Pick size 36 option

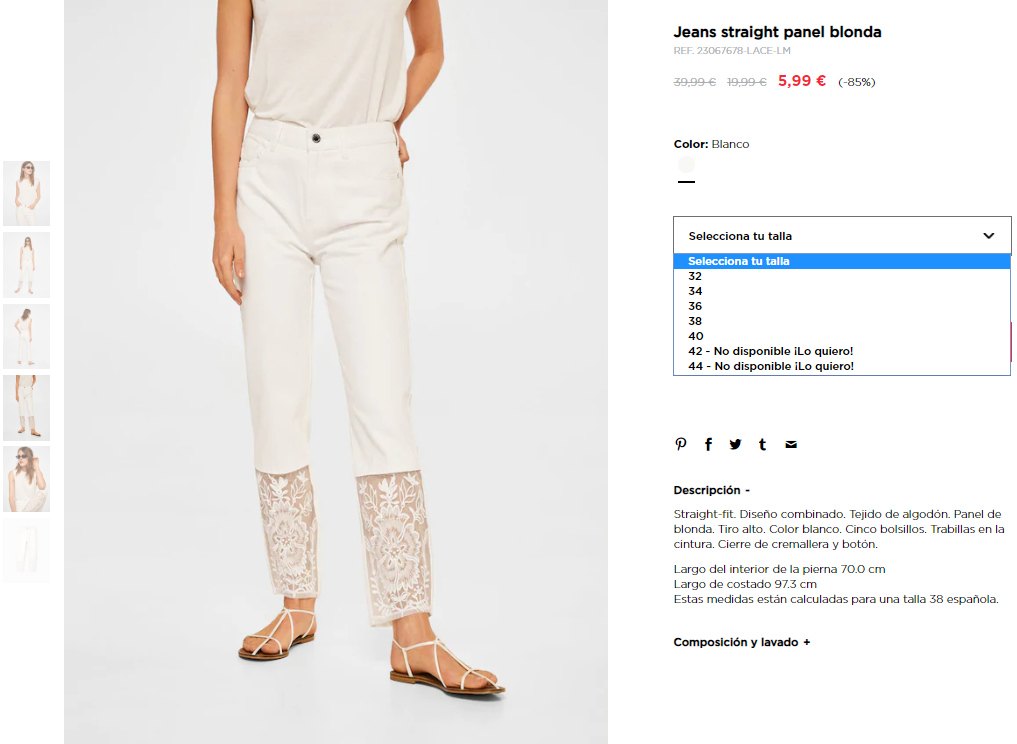(x=842, y=306)
